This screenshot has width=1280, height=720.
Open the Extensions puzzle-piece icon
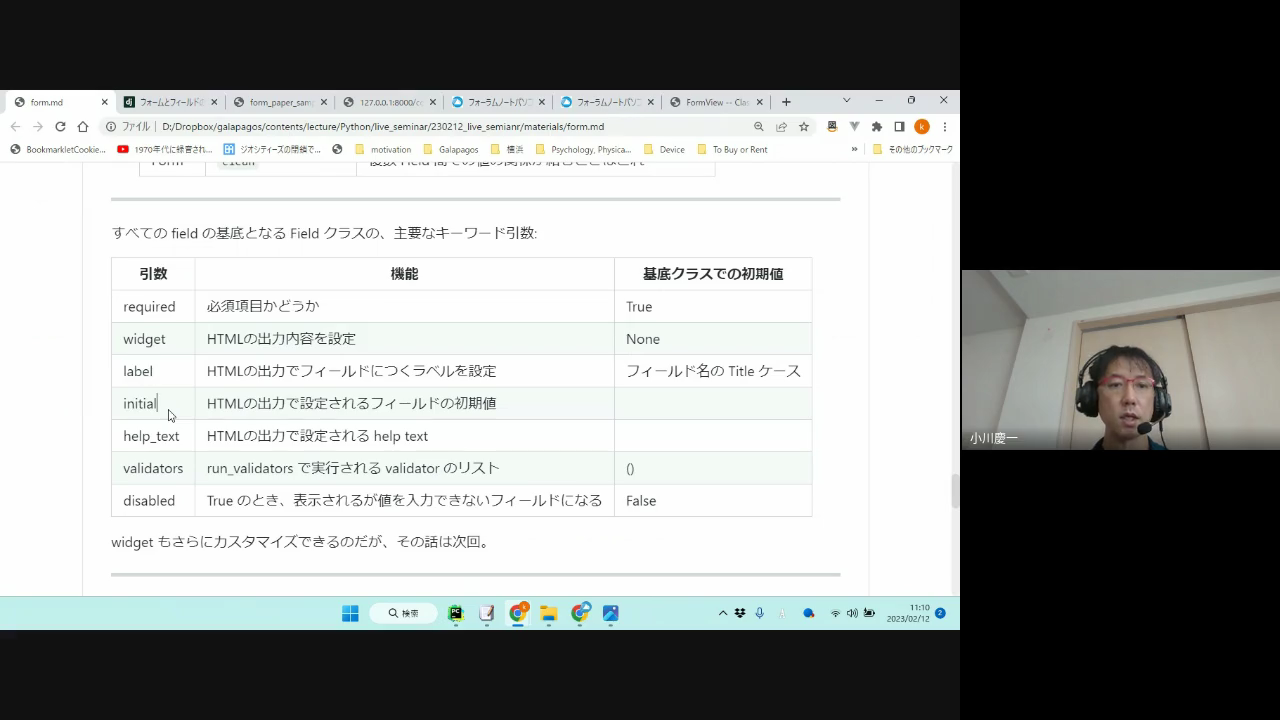pos(877,127)
